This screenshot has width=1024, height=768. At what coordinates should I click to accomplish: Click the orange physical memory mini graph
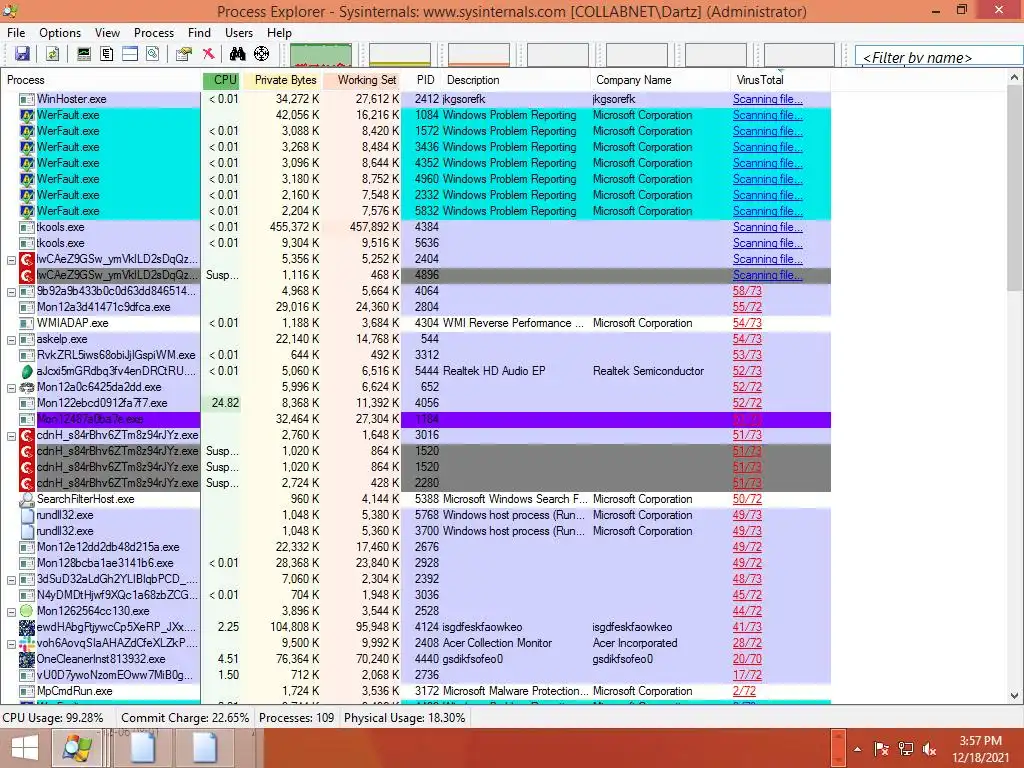tap(479, 55)
